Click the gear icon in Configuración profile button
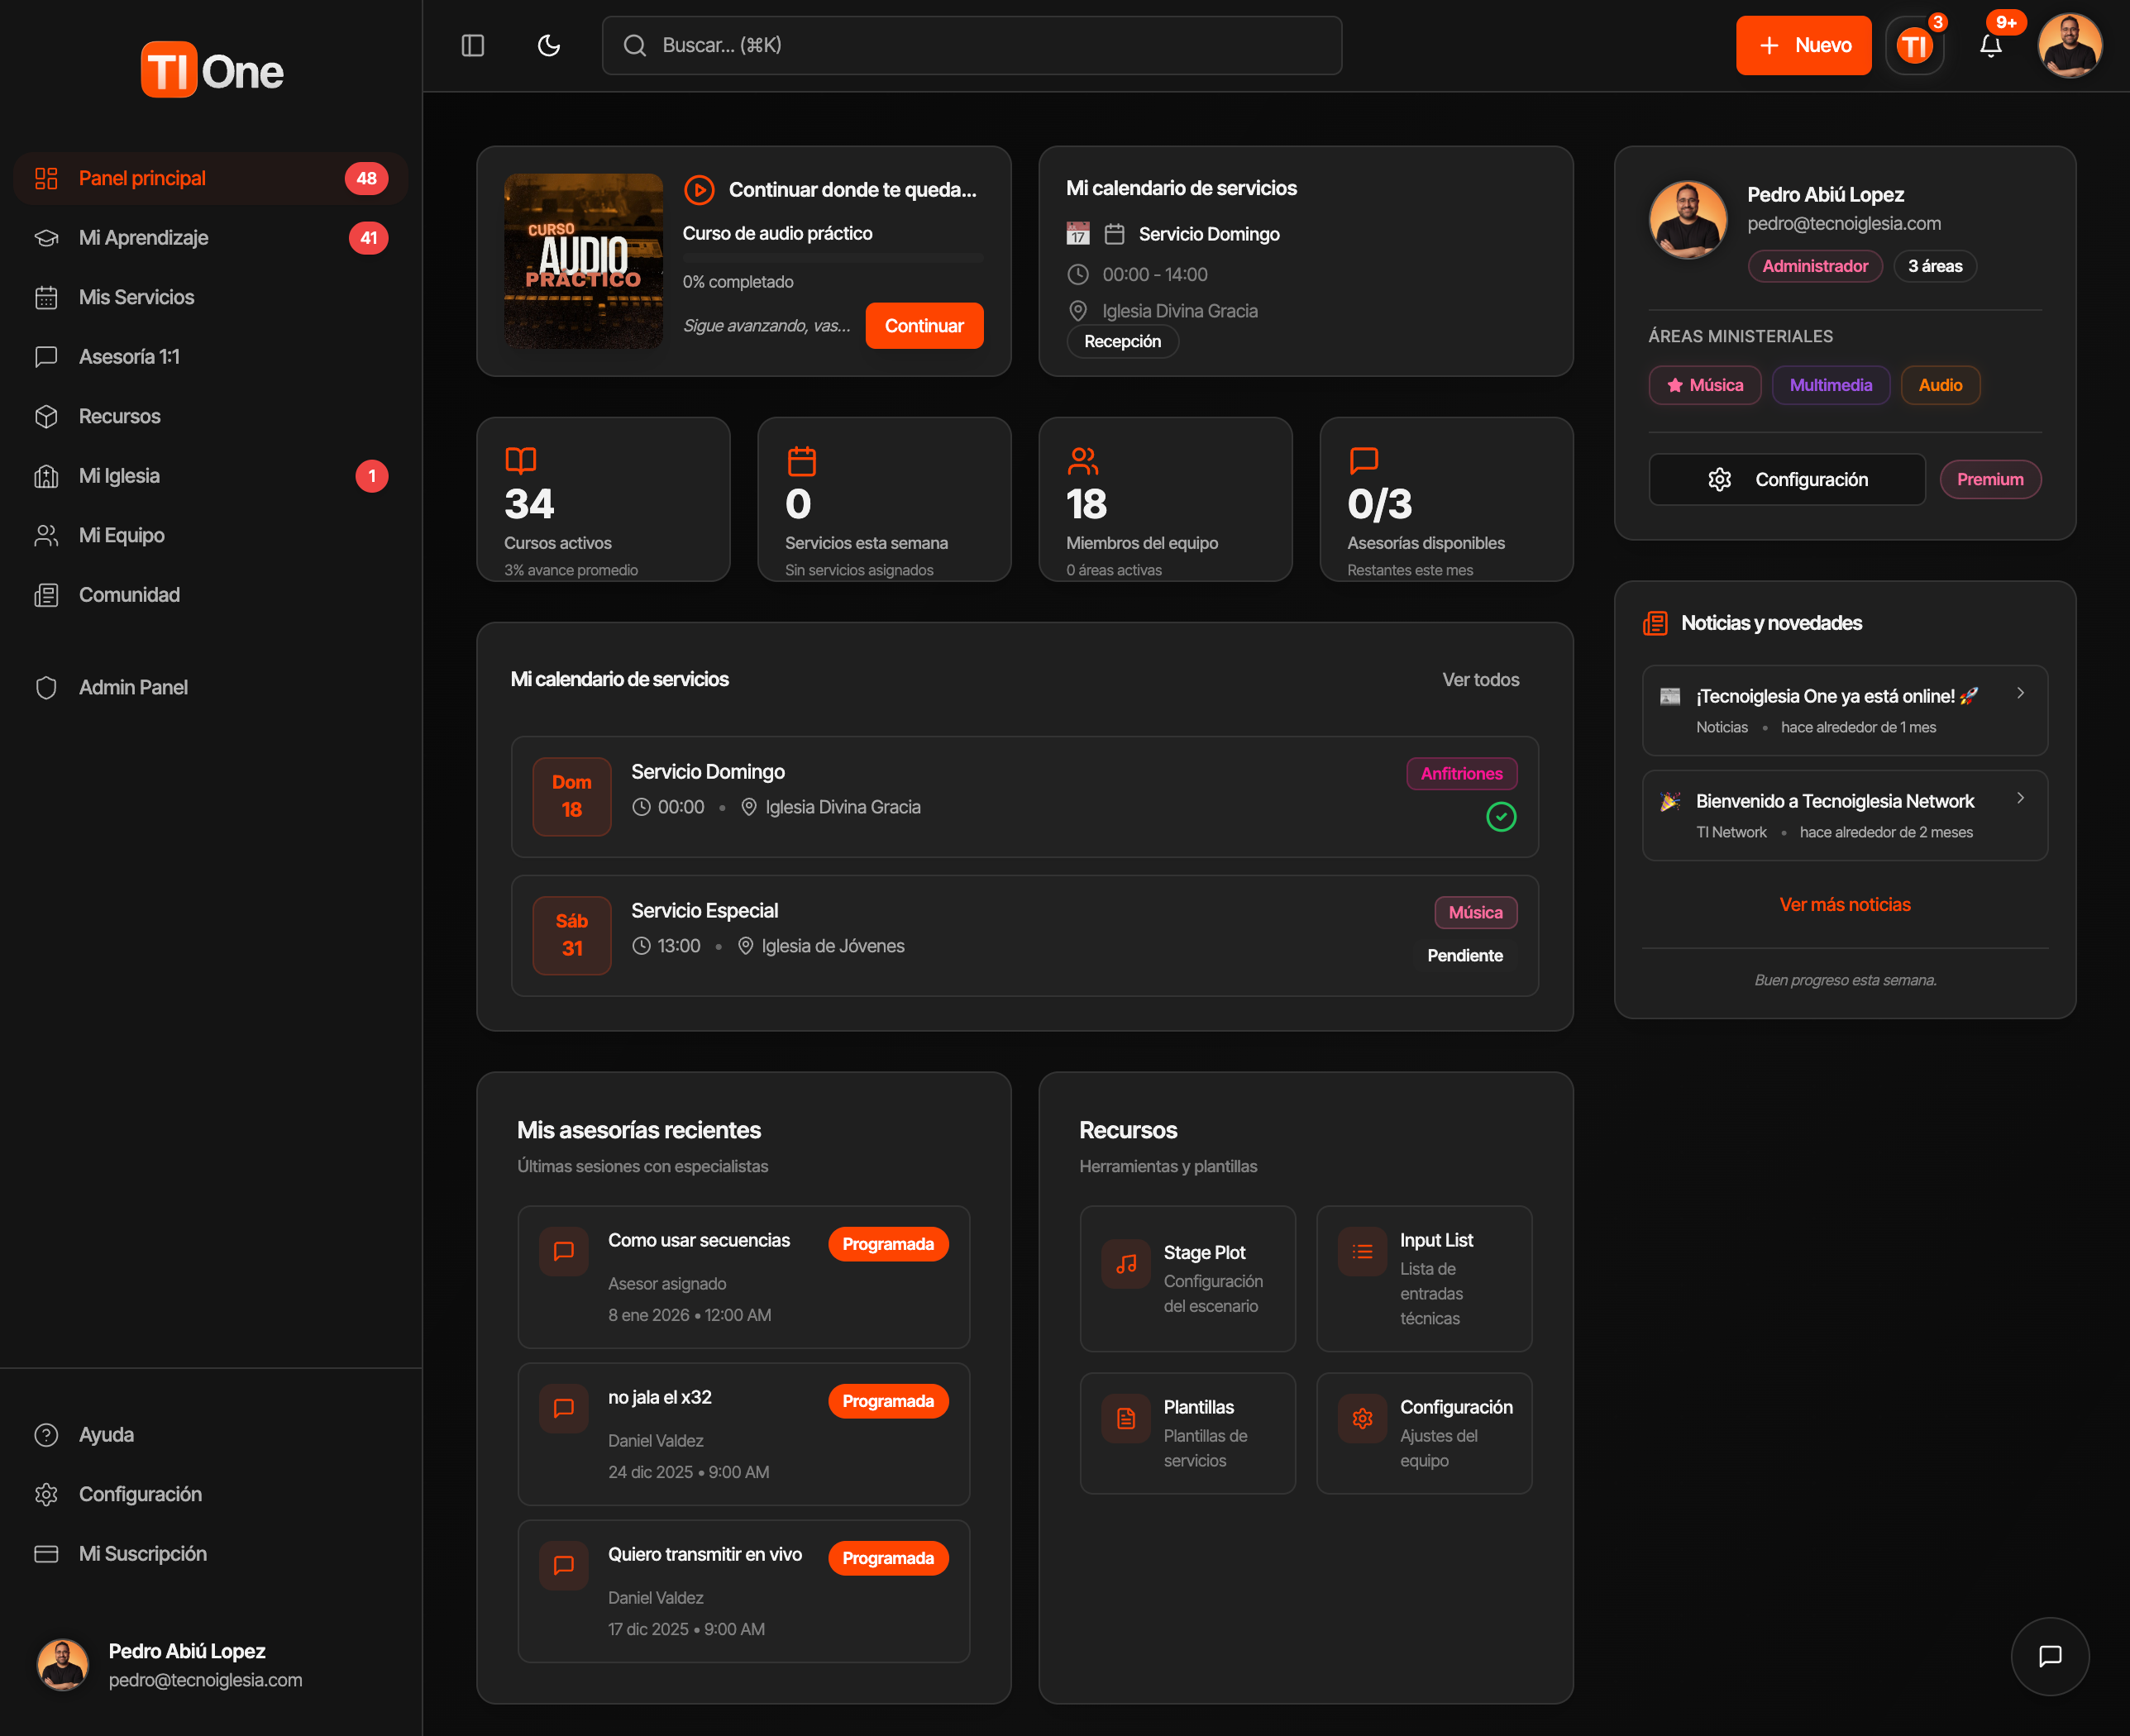 (1719, 479)
